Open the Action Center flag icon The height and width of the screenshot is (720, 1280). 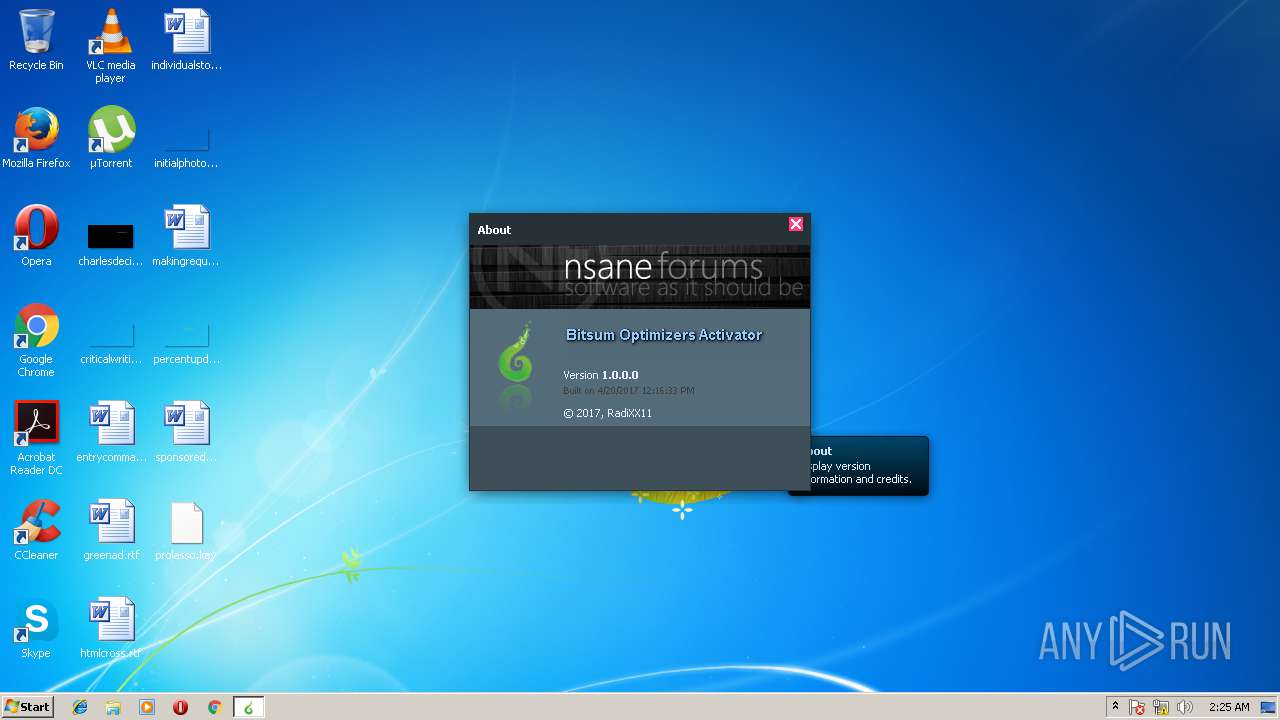click(x=1138, y=707)
